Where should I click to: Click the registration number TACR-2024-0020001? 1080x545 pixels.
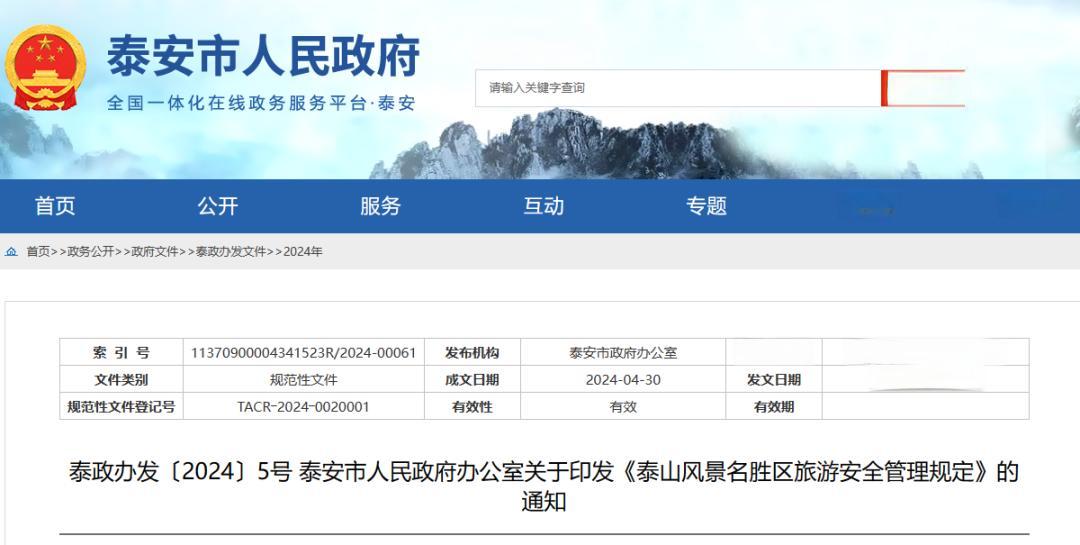(x=303, y=407)
